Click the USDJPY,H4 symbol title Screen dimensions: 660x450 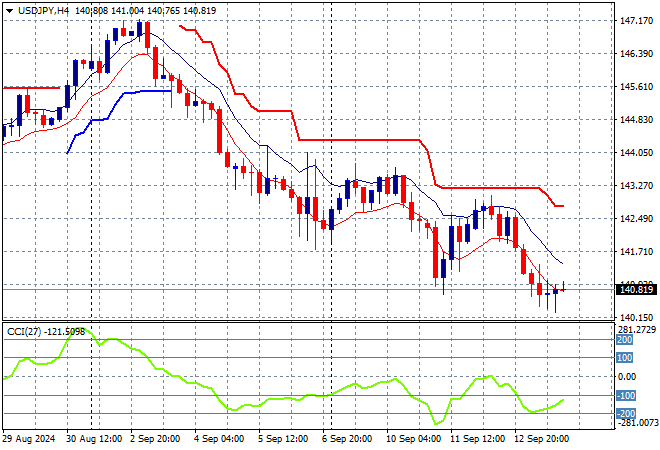(43, 10)
